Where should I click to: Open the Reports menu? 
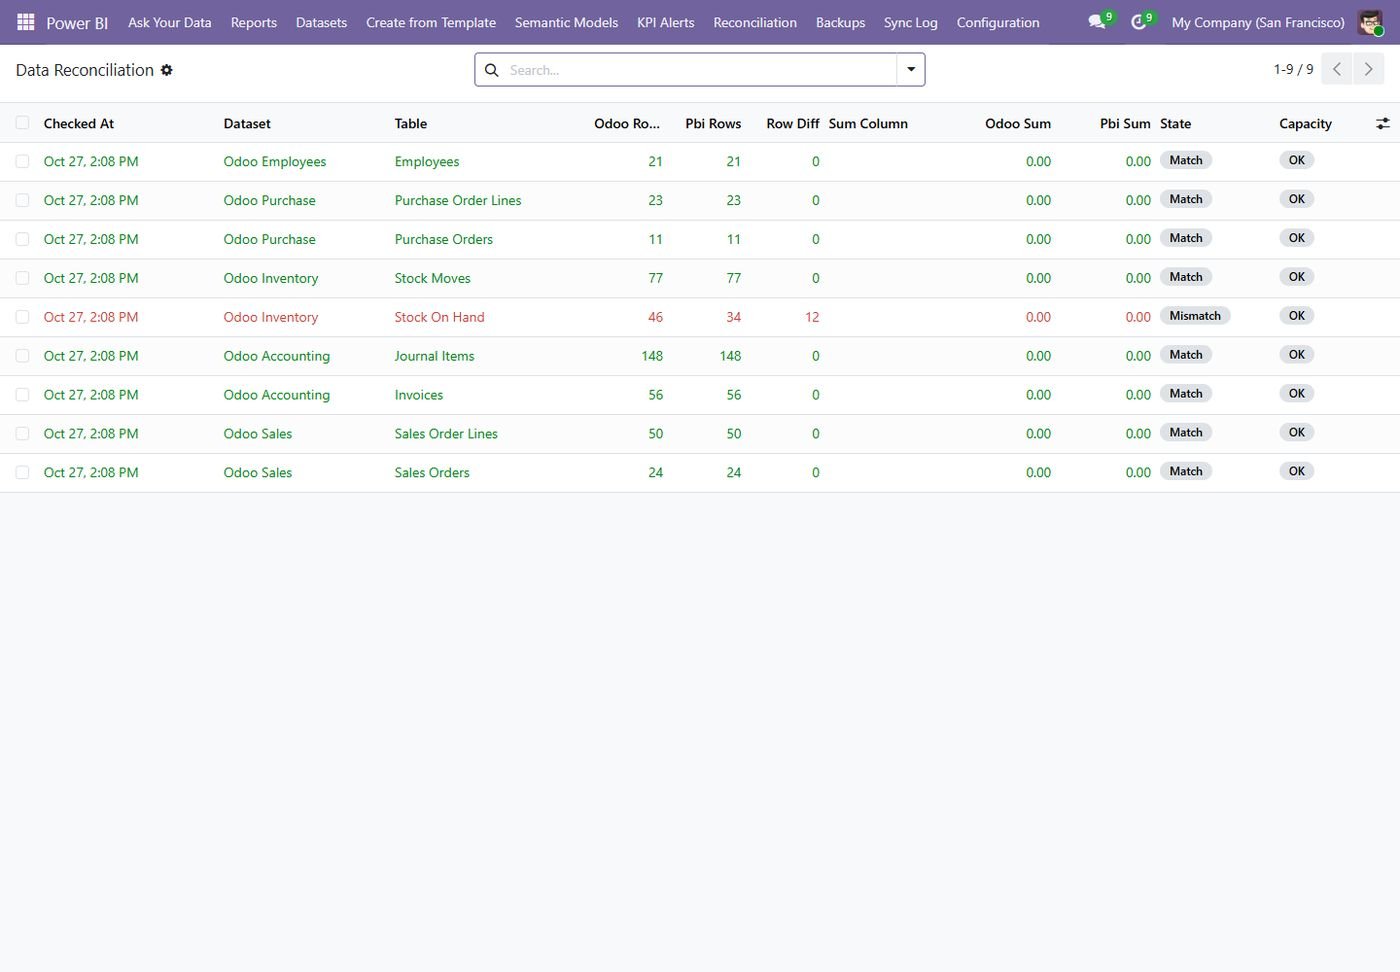(254, 22)
